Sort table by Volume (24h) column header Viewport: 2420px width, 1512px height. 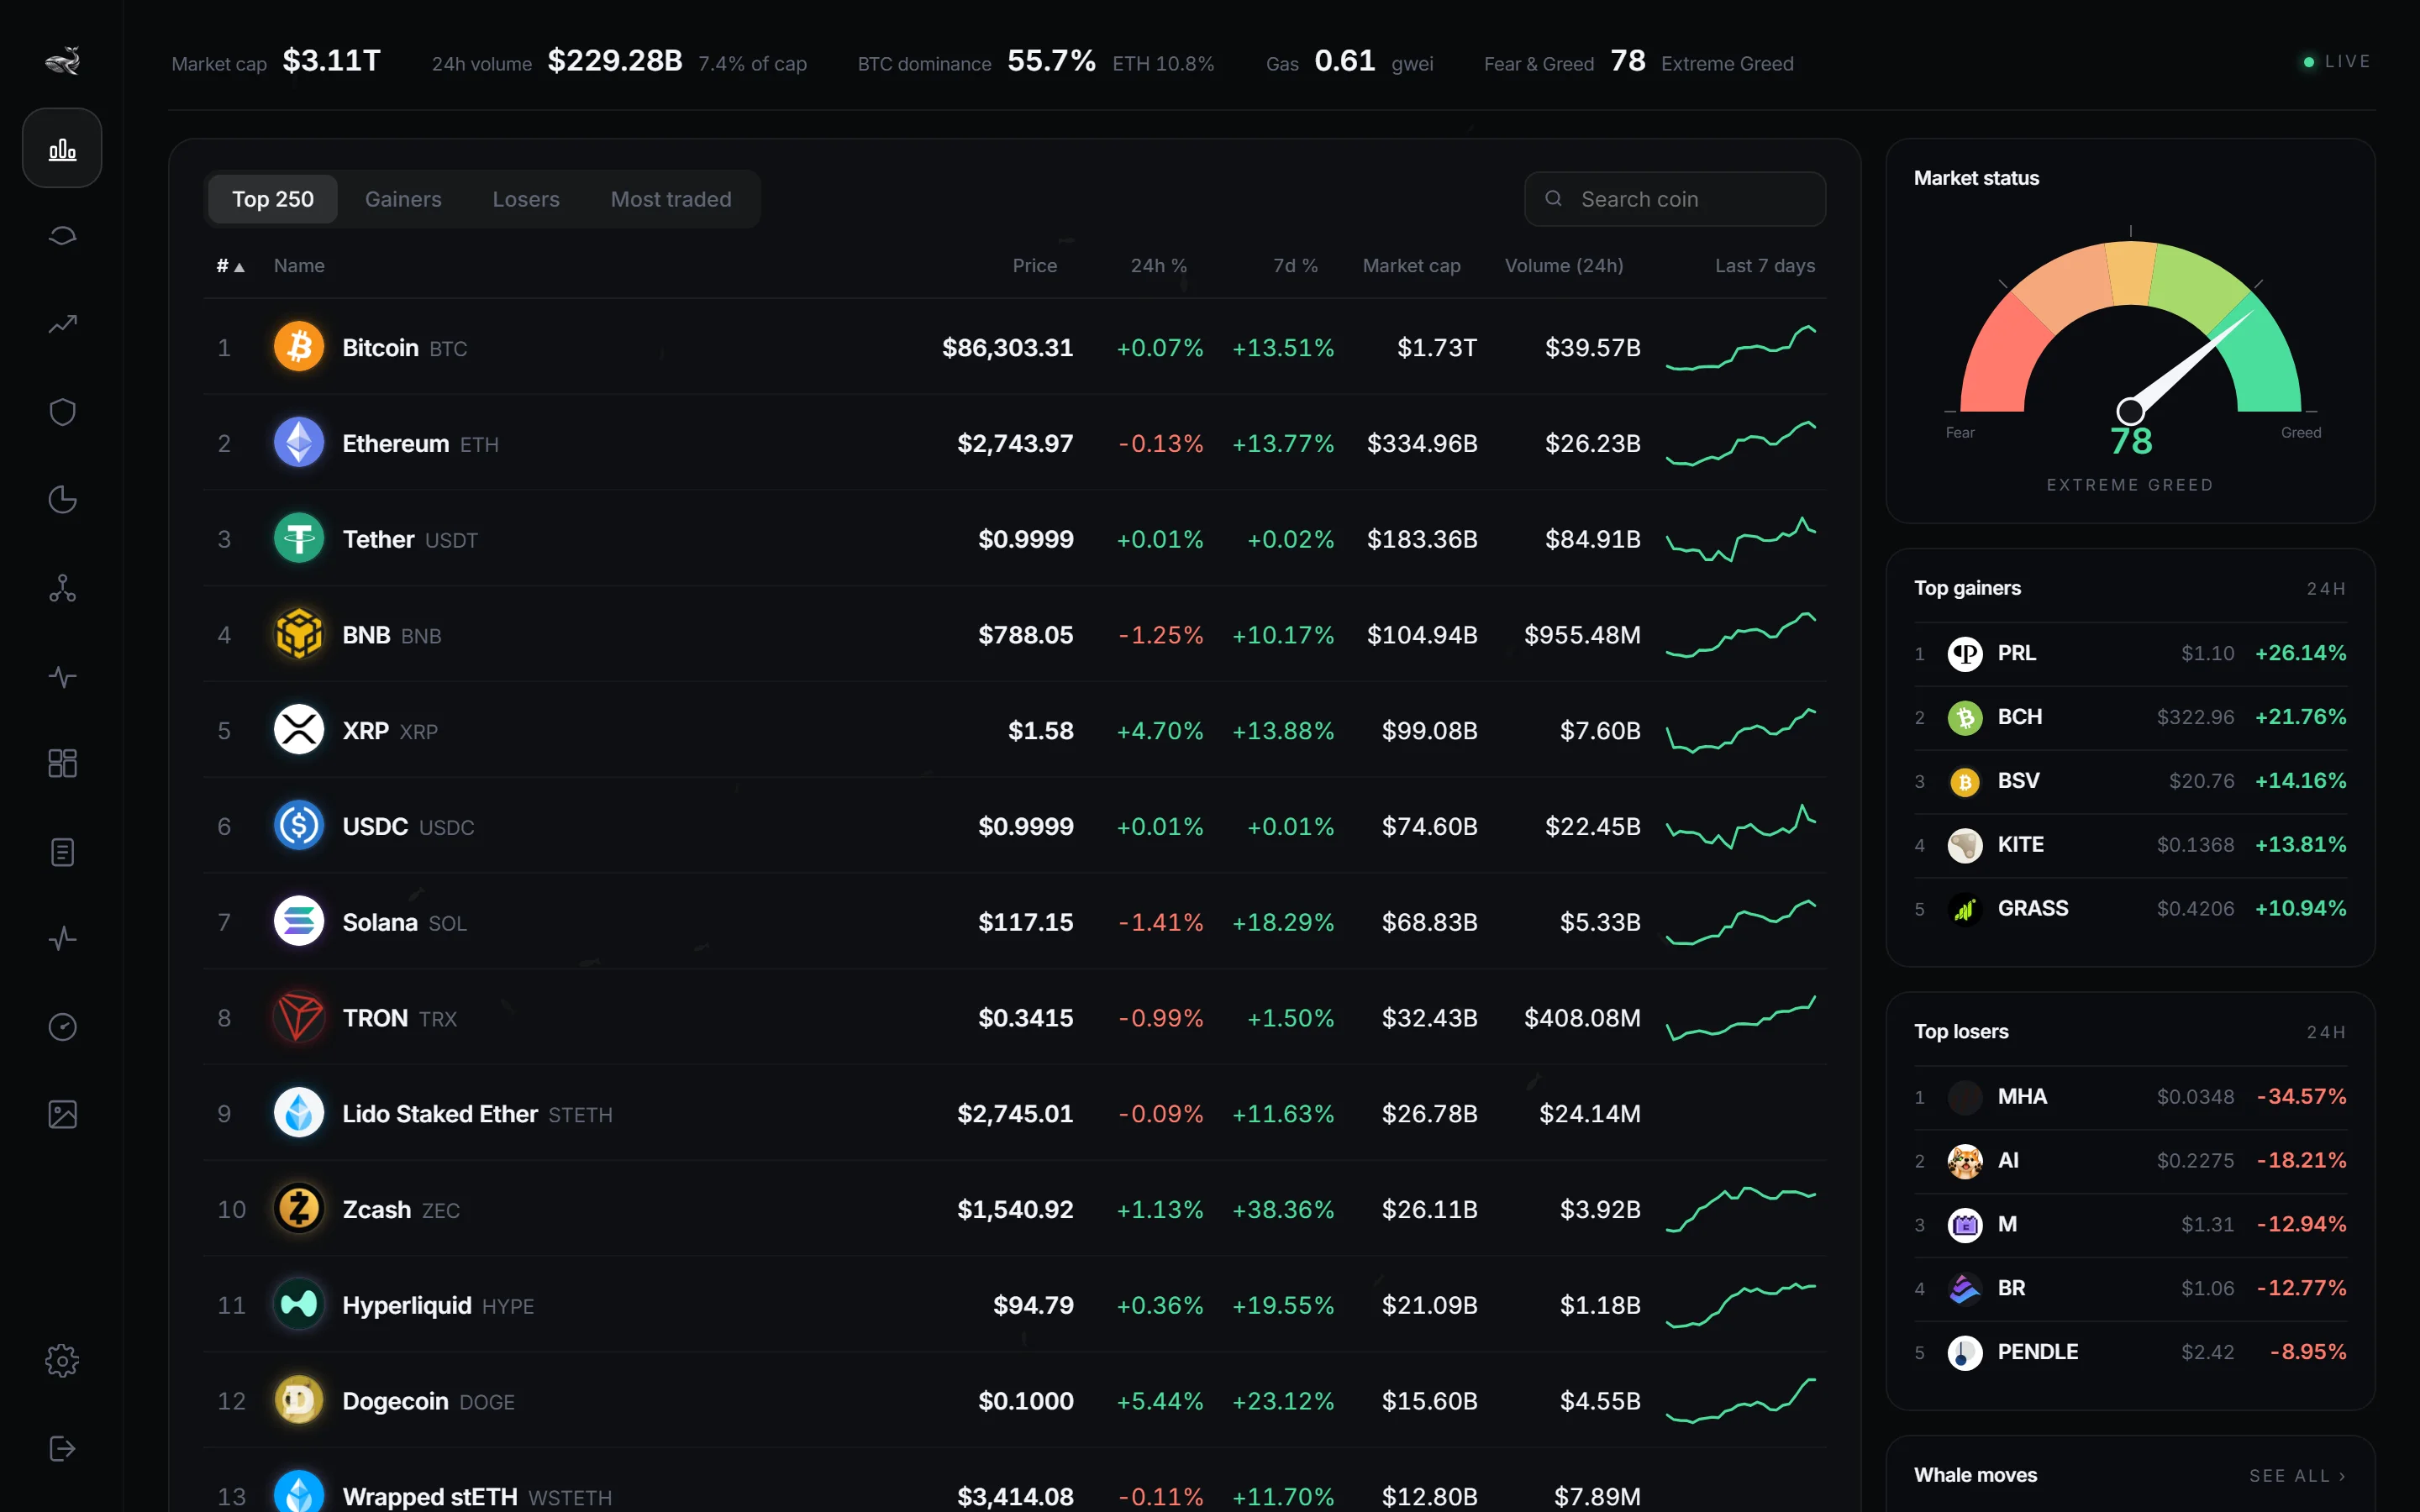pyautogui.click(x=1564, y=266)
